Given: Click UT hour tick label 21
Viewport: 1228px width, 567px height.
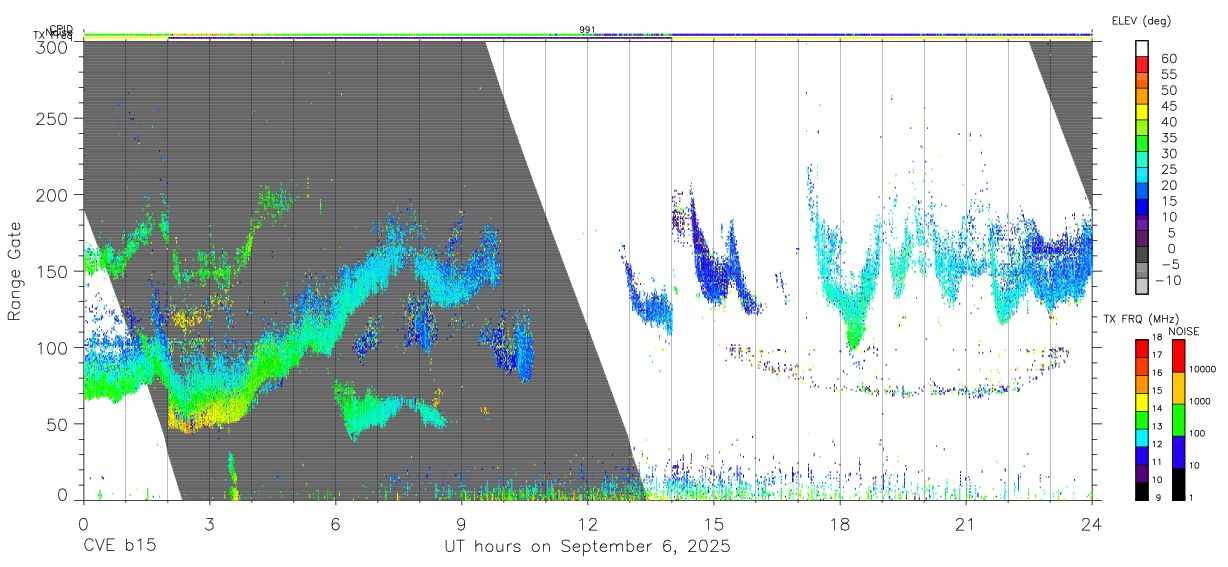Looking at the screenshot, I should point(965,524).
